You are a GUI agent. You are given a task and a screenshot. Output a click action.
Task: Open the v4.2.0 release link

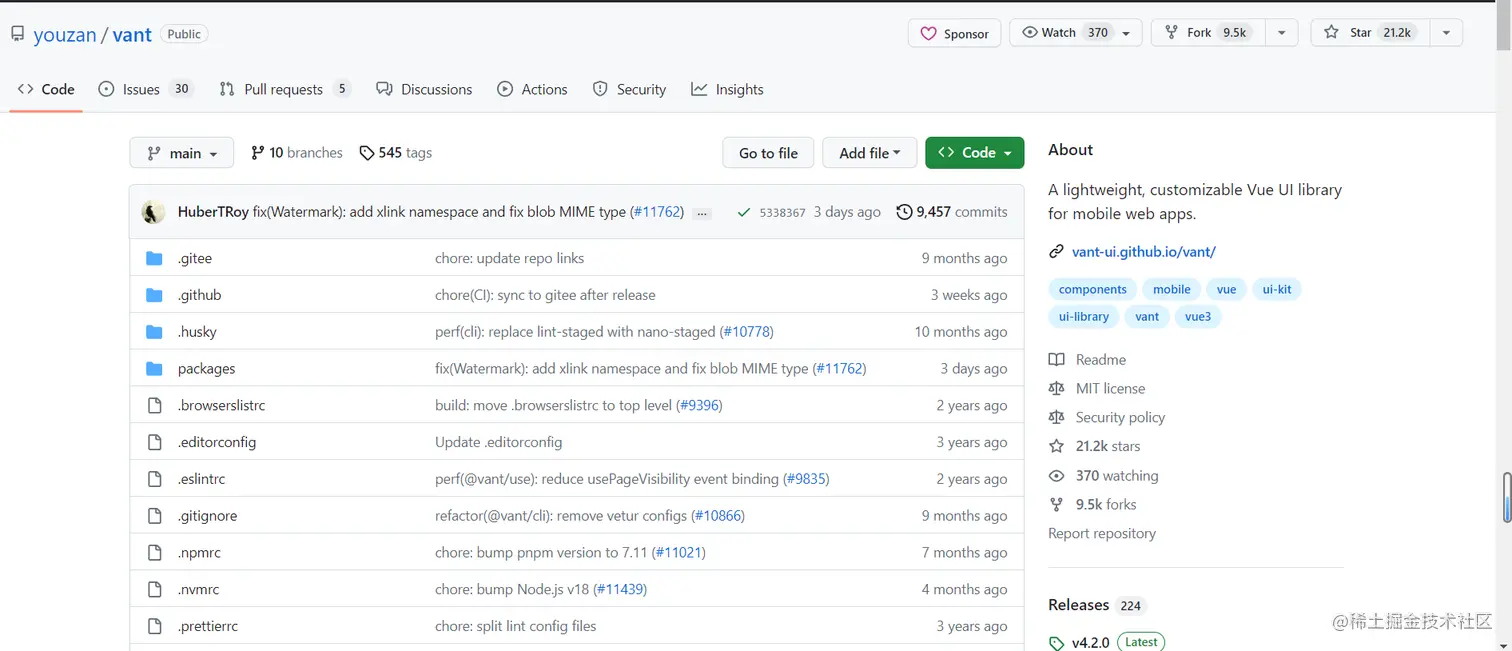pos(1091,643)
